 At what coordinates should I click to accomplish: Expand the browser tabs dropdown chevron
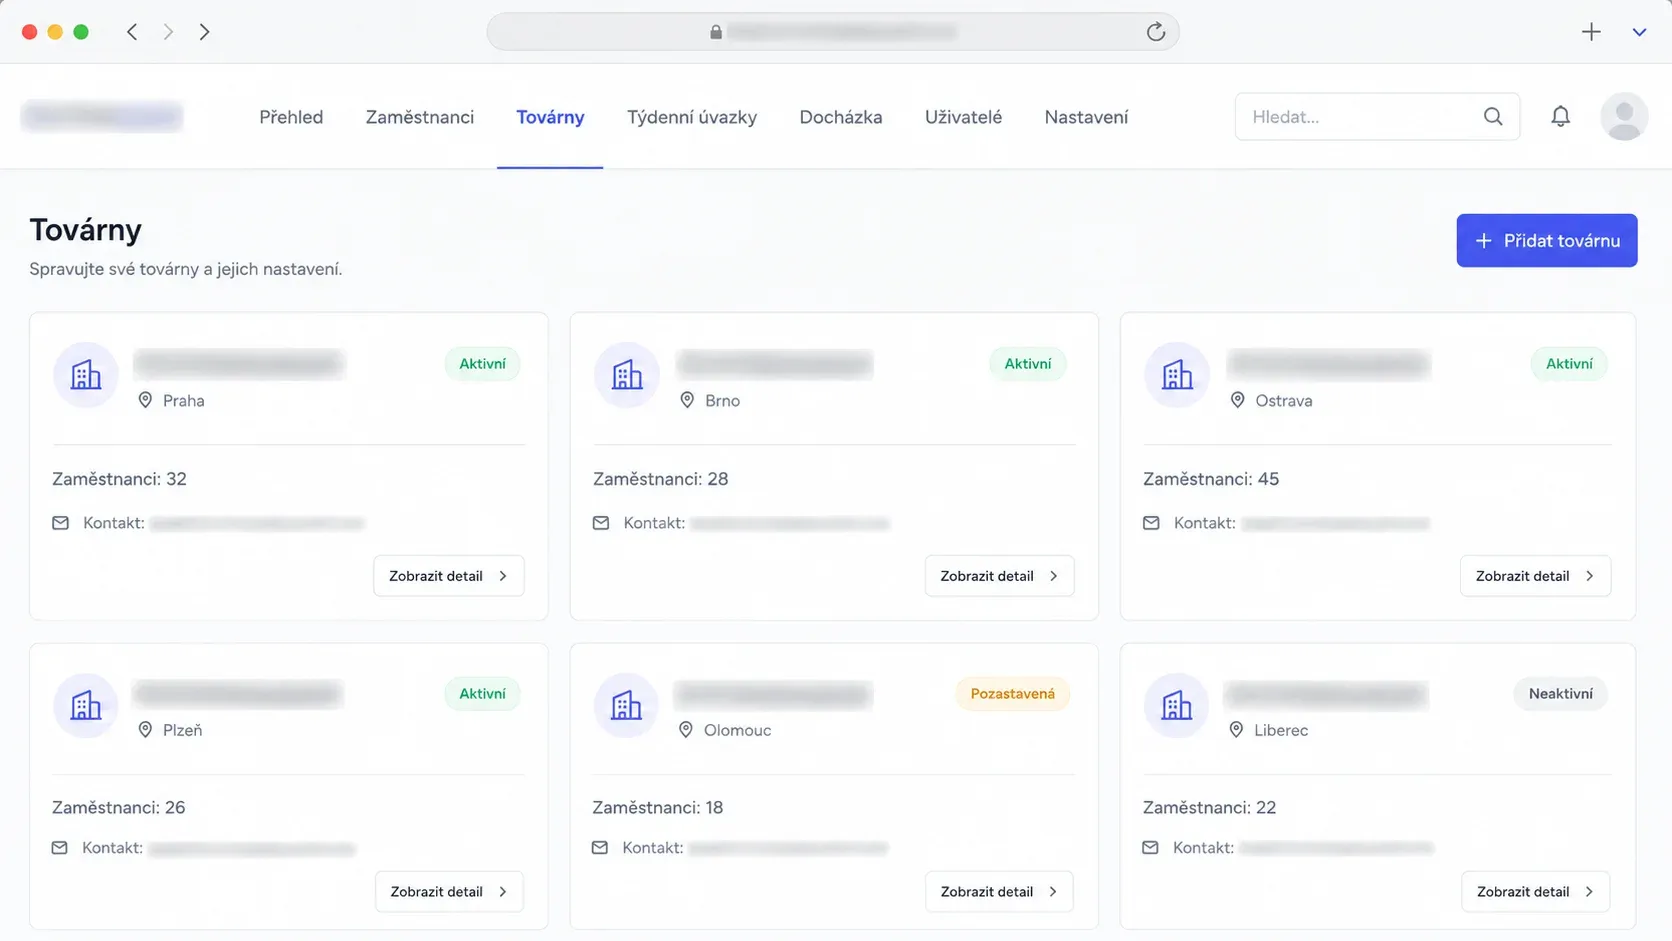[x=1639, y=32]
